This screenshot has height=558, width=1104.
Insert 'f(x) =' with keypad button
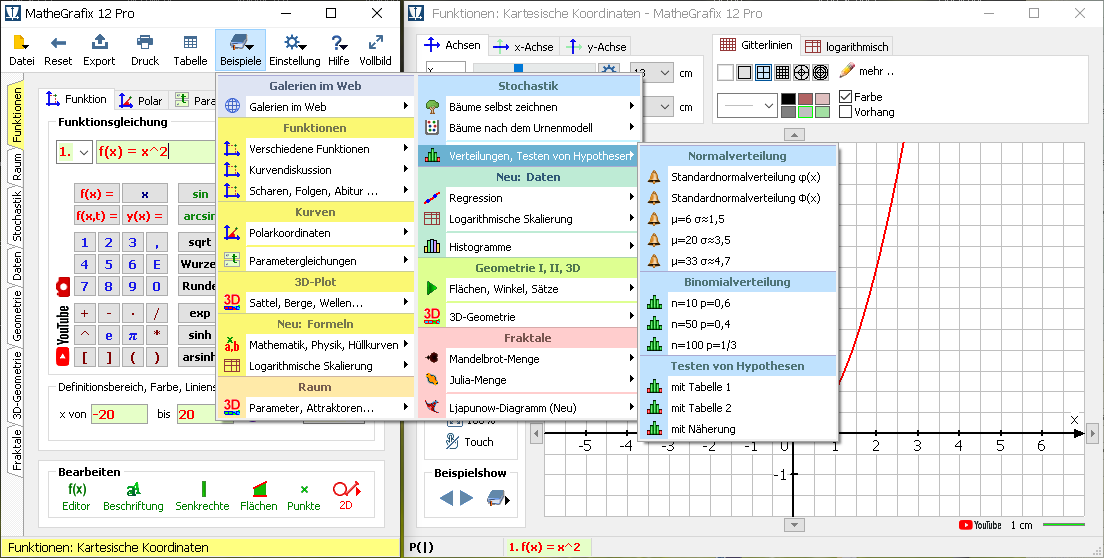pos(96,194)
